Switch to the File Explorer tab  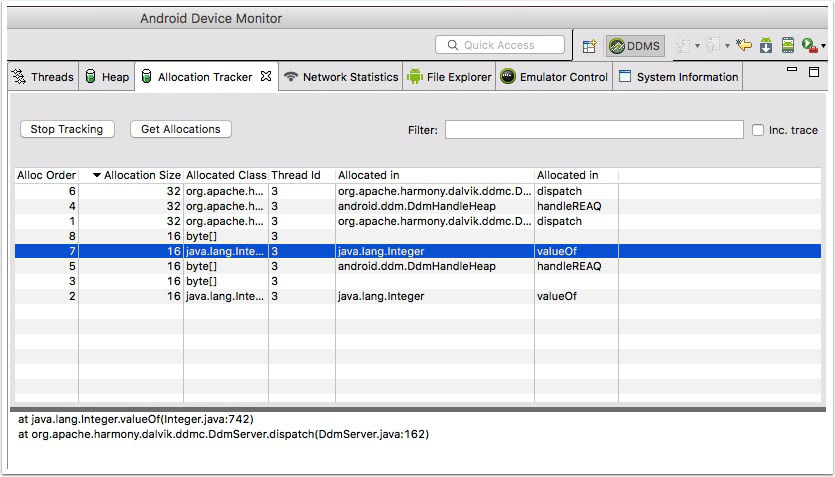click(449, 77)
